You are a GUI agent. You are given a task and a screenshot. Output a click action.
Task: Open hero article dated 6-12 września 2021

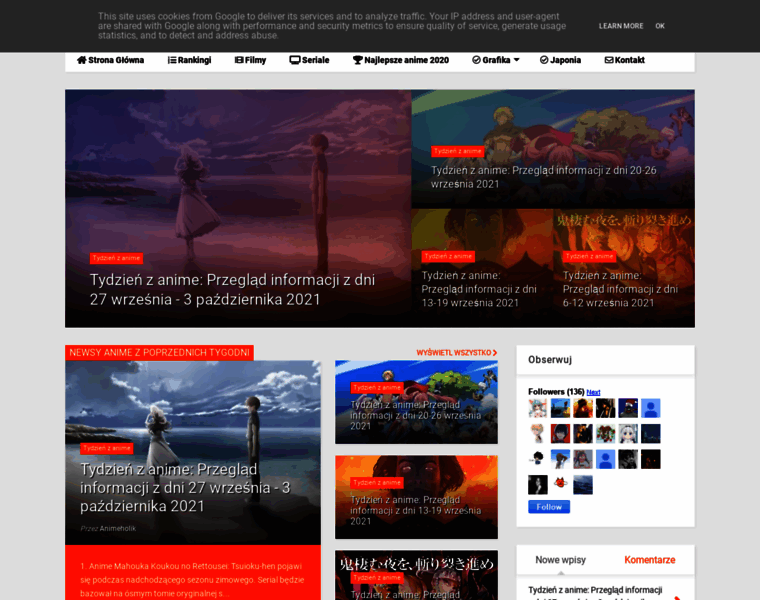(620, 289)
